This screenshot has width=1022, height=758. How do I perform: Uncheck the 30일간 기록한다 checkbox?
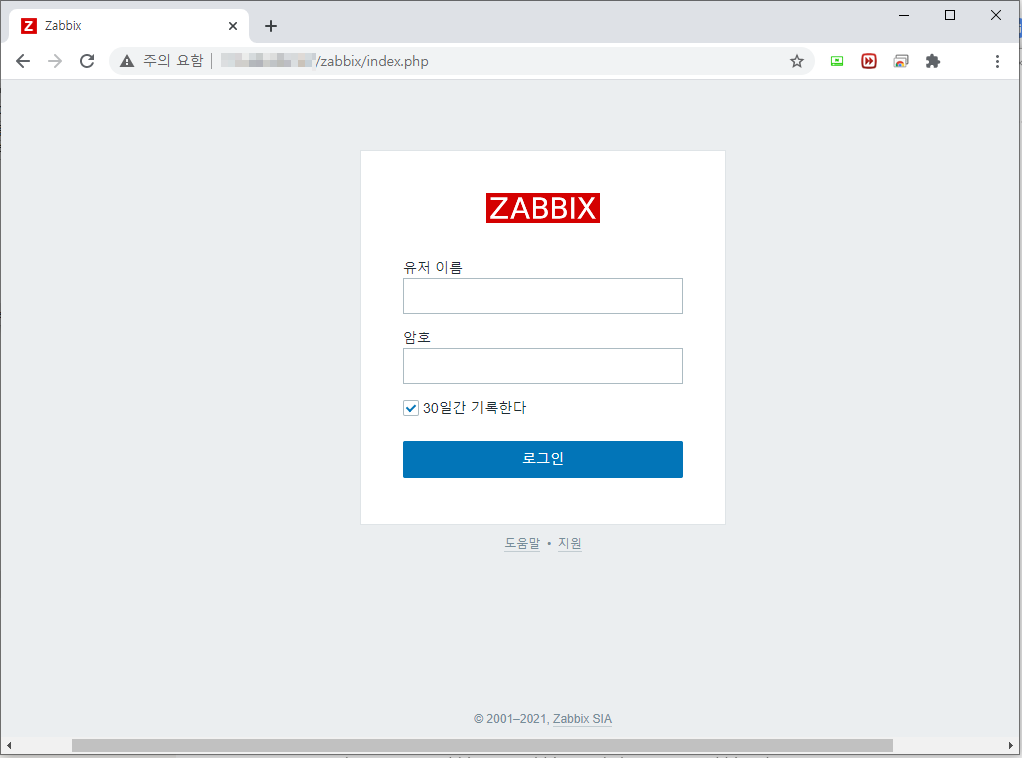point(411,408)
